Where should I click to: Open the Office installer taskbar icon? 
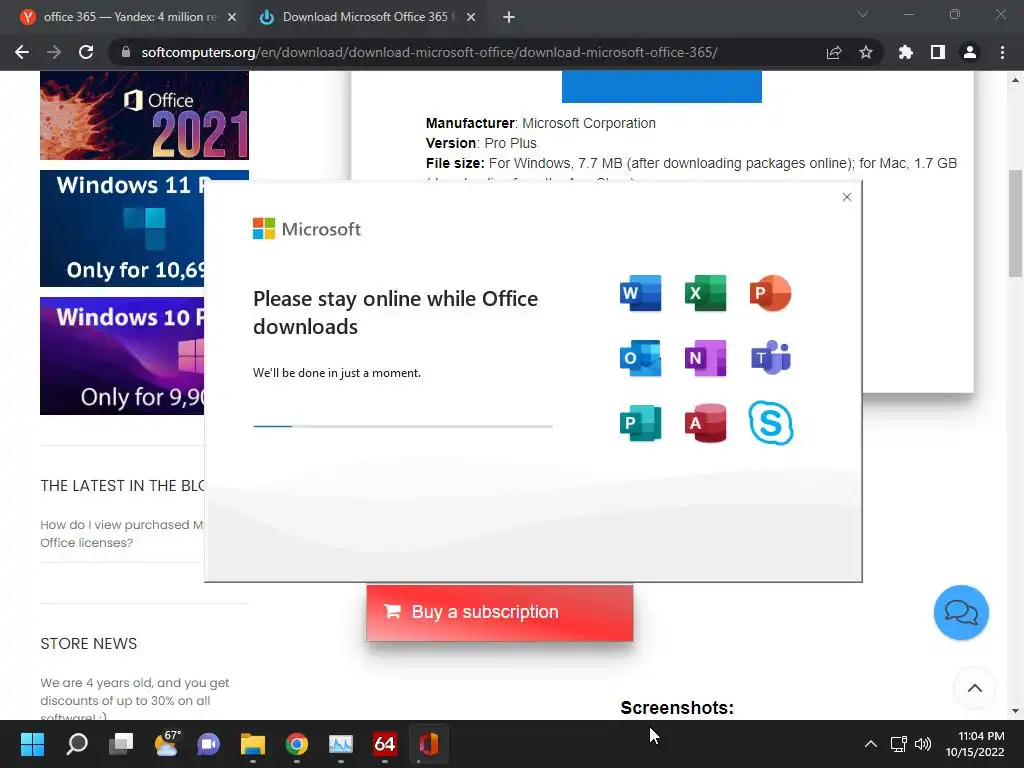pos(428,744)
